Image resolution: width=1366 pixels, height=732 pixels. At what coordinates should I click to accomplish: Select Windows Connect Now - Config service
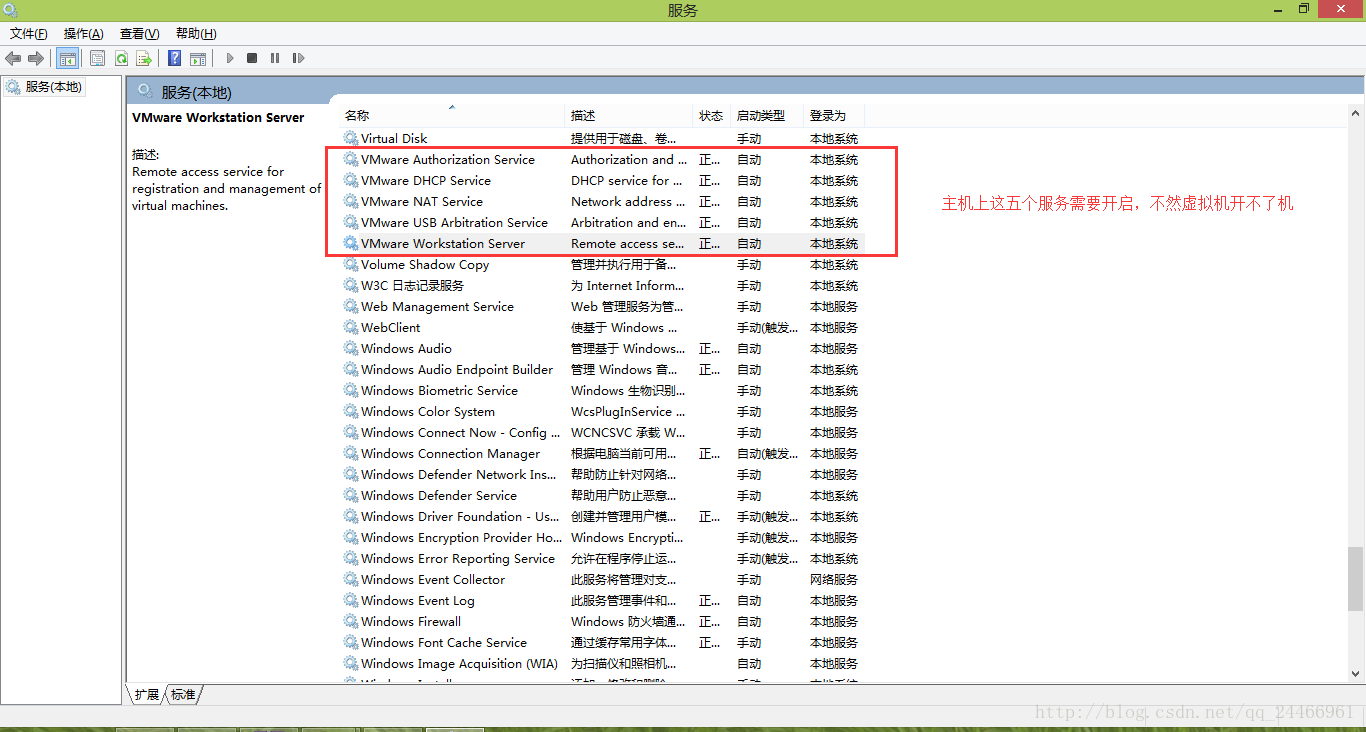click(x=461, y=432)
